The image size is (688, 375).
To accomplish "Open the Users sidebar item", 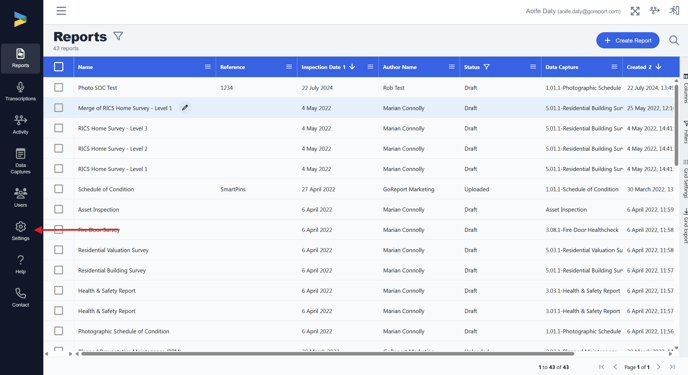I will click(x=20, y=197).
